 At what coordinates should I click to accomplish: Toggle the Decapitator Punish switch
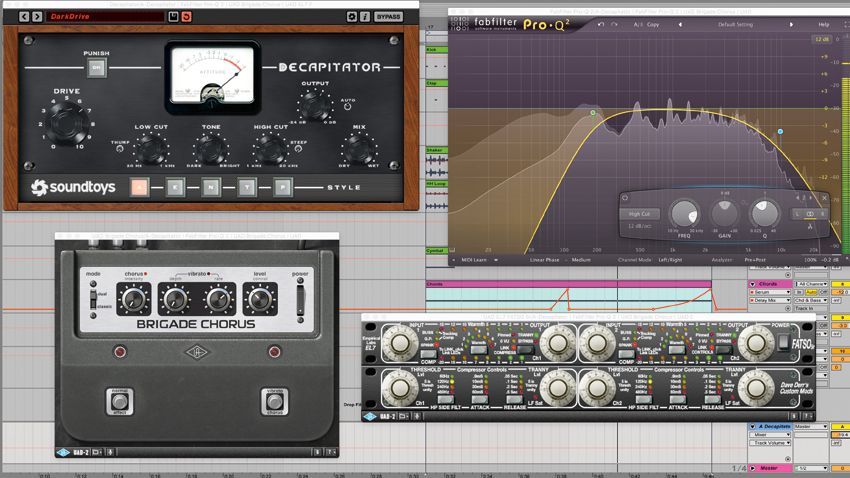click(96, 68)
